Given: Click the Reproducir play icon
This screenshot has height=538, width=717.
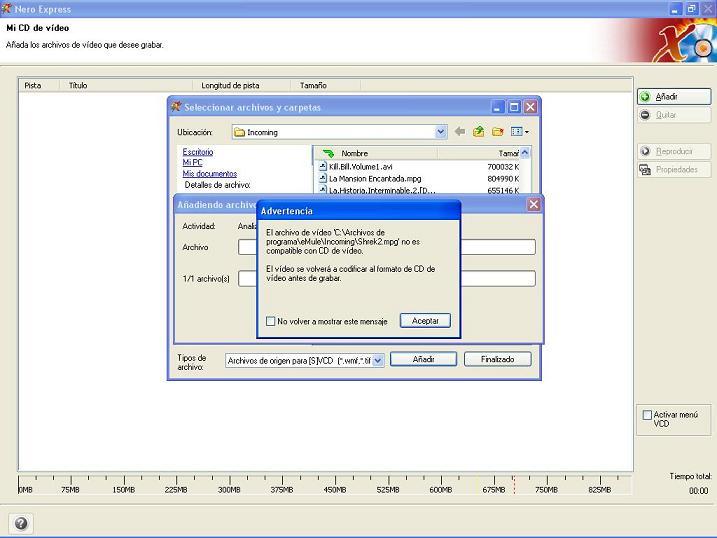Looking at the screenshot, I should pyautogui.click(x=645, y=151).
